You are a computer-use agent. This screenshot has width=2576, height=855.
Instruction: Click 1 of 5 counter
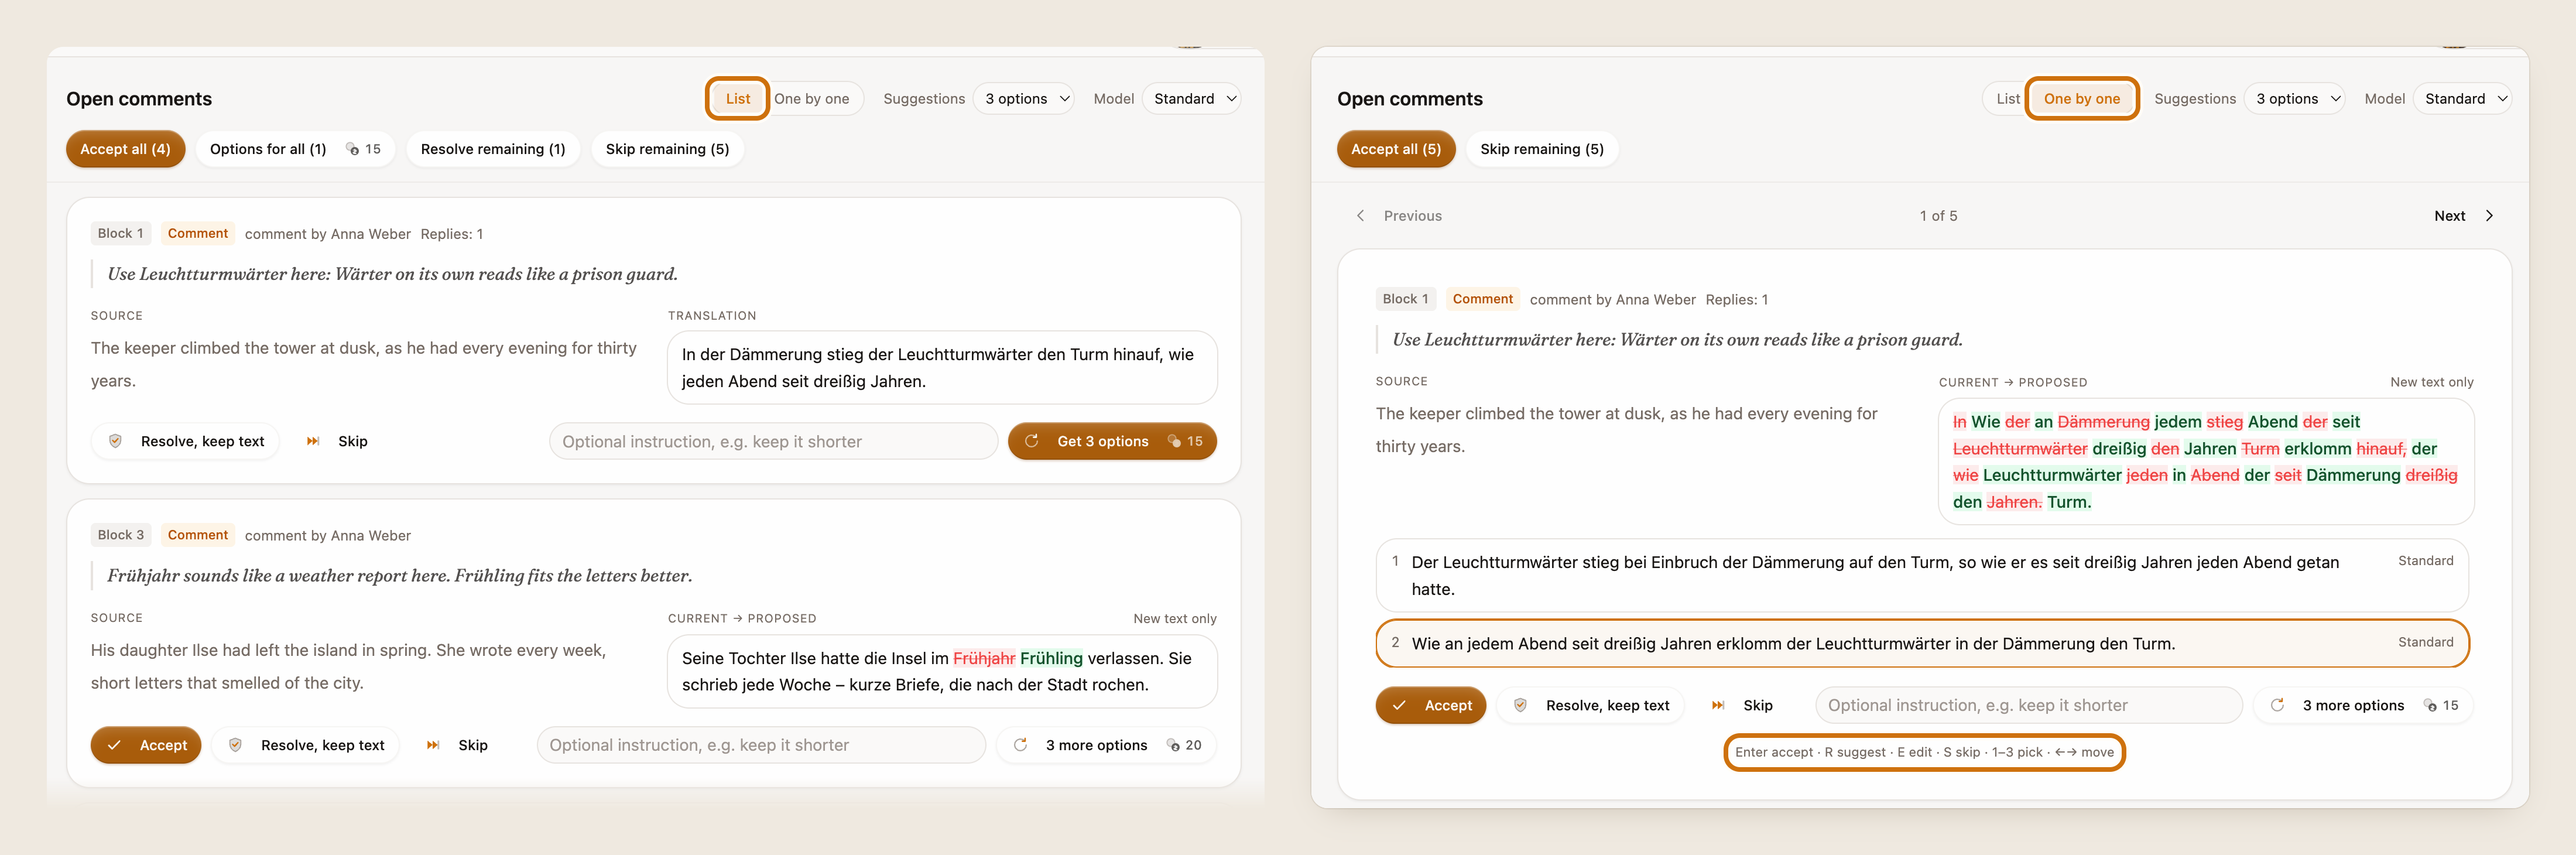(x=1938, y=216)
